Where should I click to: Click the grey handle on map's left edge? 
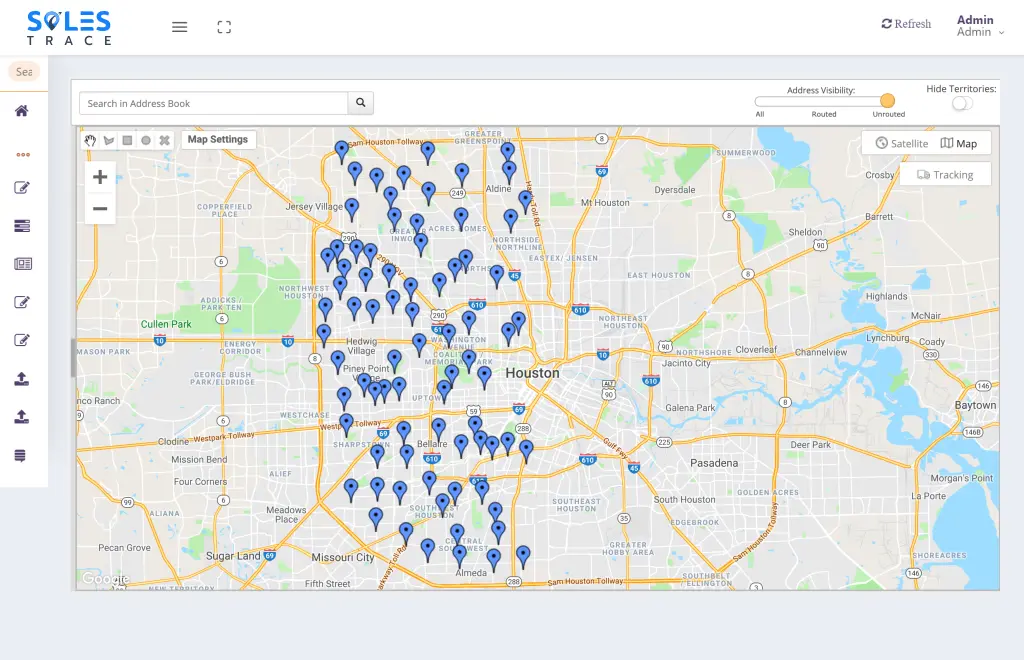73,358
